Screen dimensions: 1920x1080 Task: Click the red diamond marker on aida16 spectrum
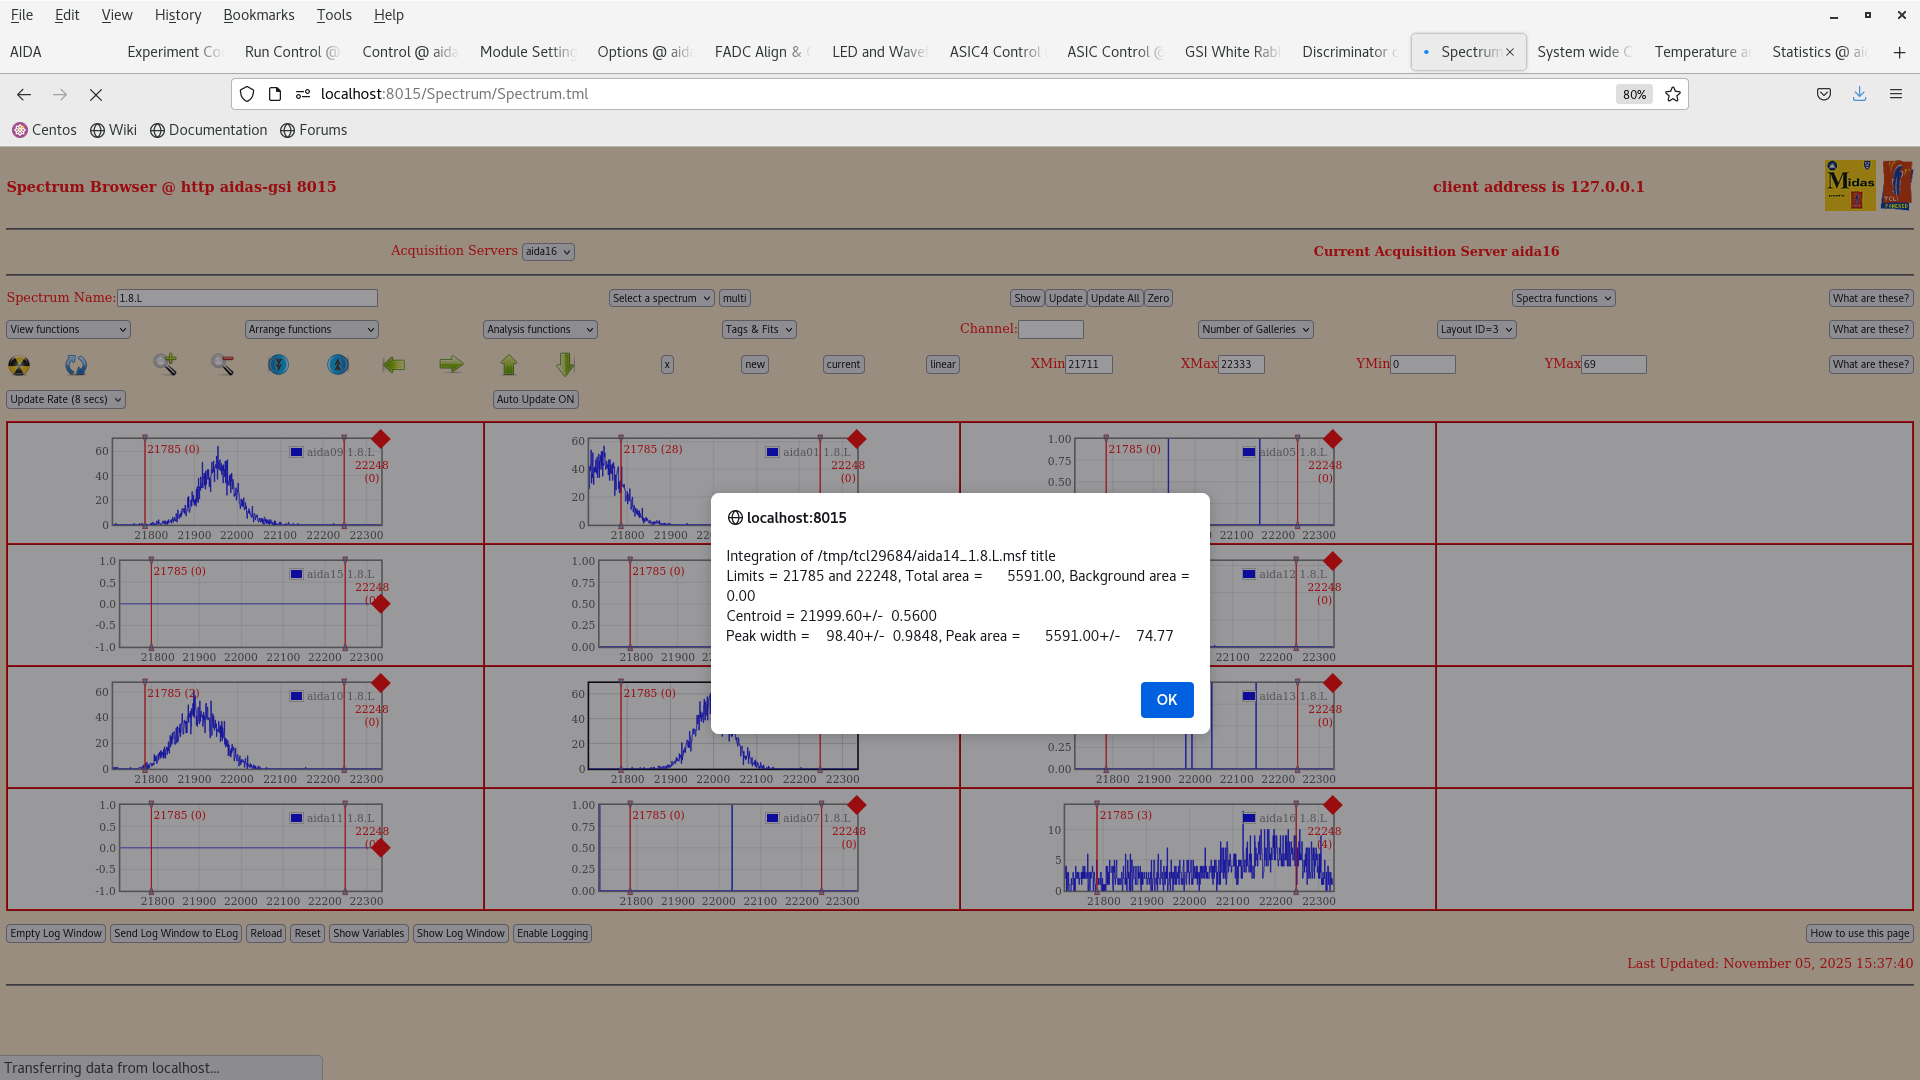[1332, 803]
